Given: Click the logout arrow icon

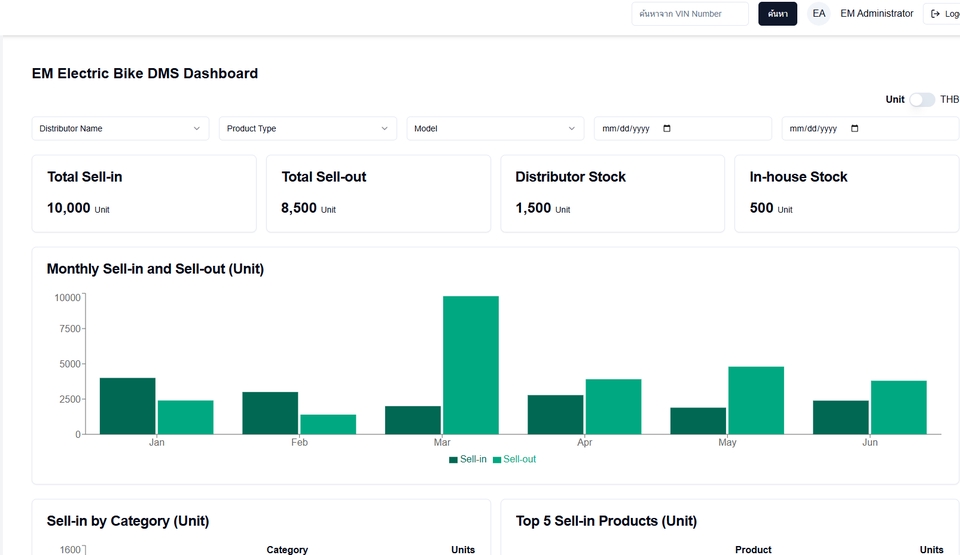Looking at the screenshot, I should (935, 14).
